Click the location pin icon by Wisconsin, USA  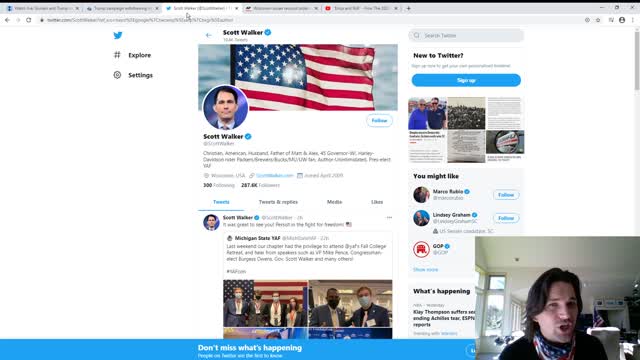pyautogui.click(x=206, y=176)
